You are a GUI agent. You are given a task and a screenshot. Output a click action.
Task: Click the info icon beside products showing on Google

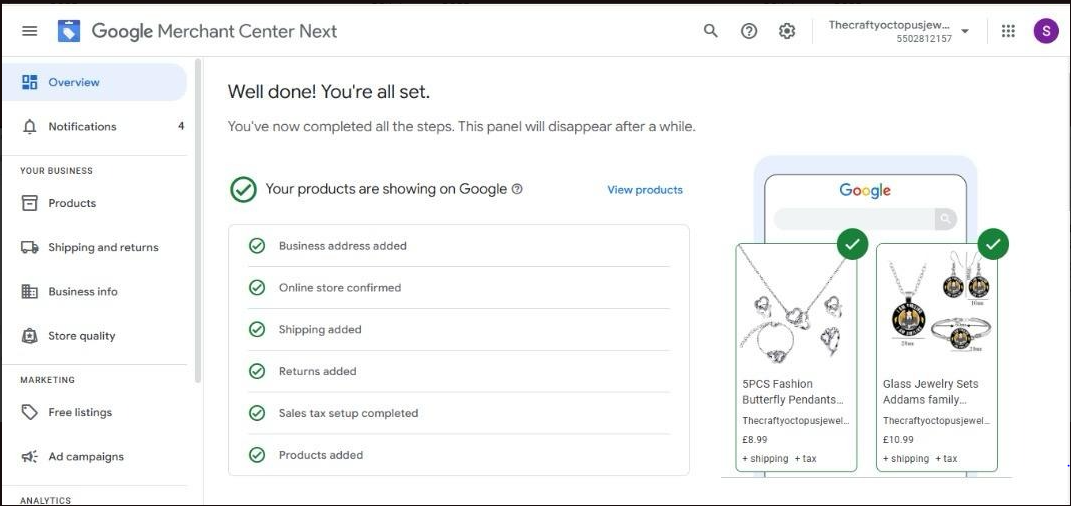(517, 189)
